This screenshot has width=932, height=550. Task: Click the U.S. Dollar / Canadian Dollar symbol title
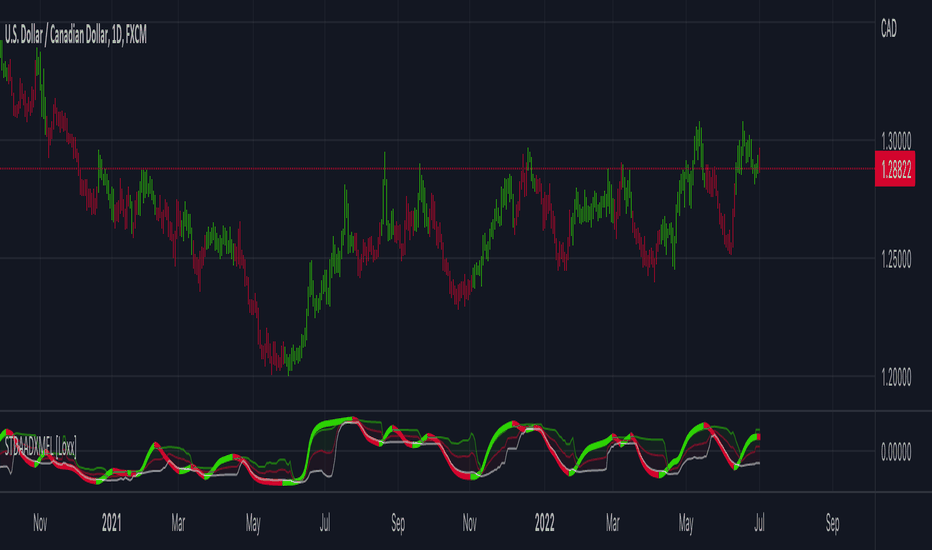tap(75, 35)
